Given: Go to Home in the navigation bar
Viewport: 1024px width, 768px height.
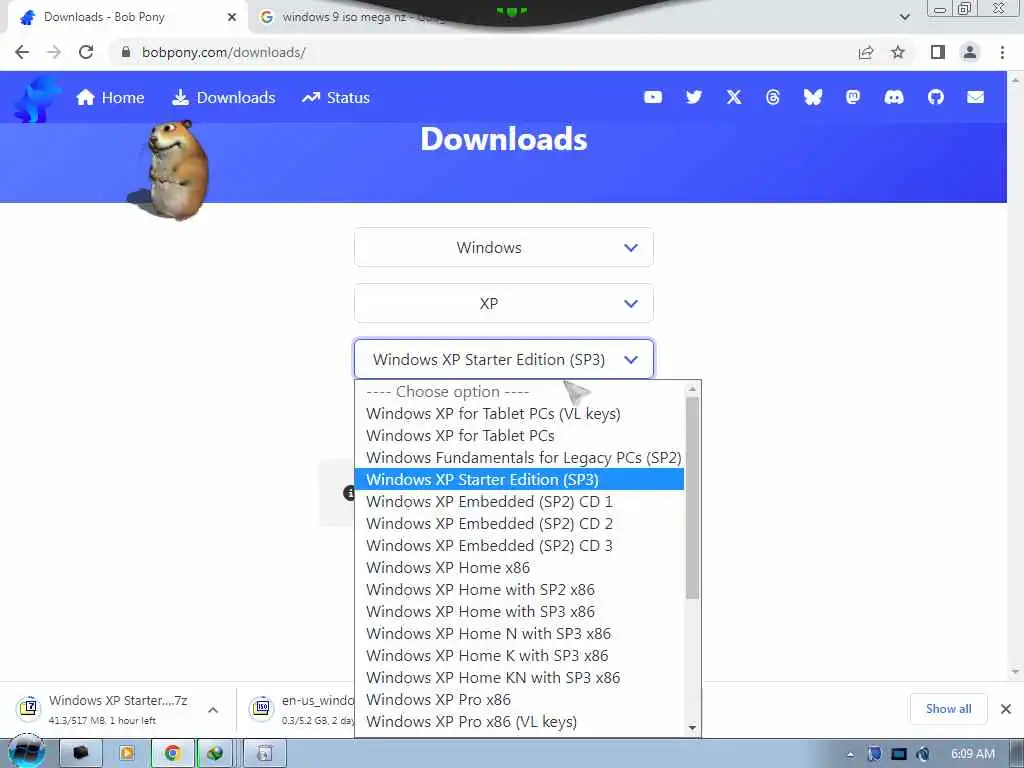Looking at the screenshot, I should (x=110, y=97).
